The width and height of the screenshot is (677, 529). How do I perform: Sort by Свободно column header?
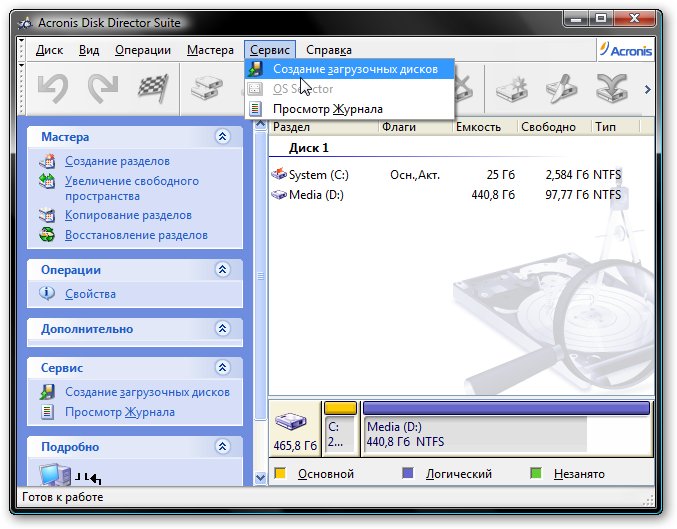554,127
